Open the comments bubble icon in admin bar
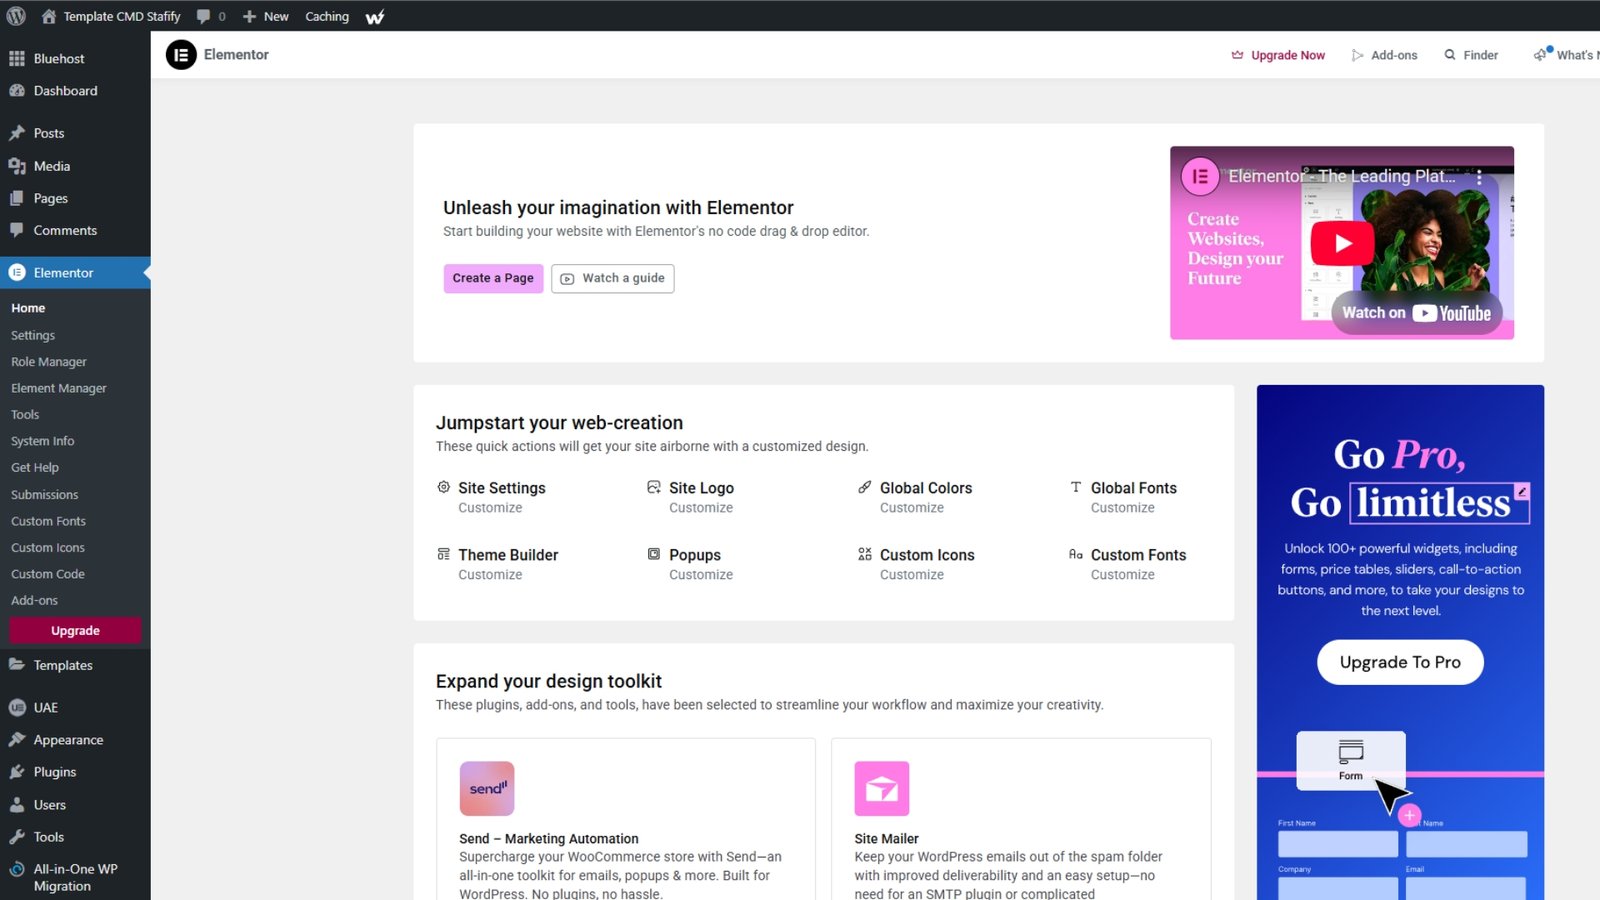This screenshot has height=900, width=1600. pyautogui.click(x=204, y=16)
